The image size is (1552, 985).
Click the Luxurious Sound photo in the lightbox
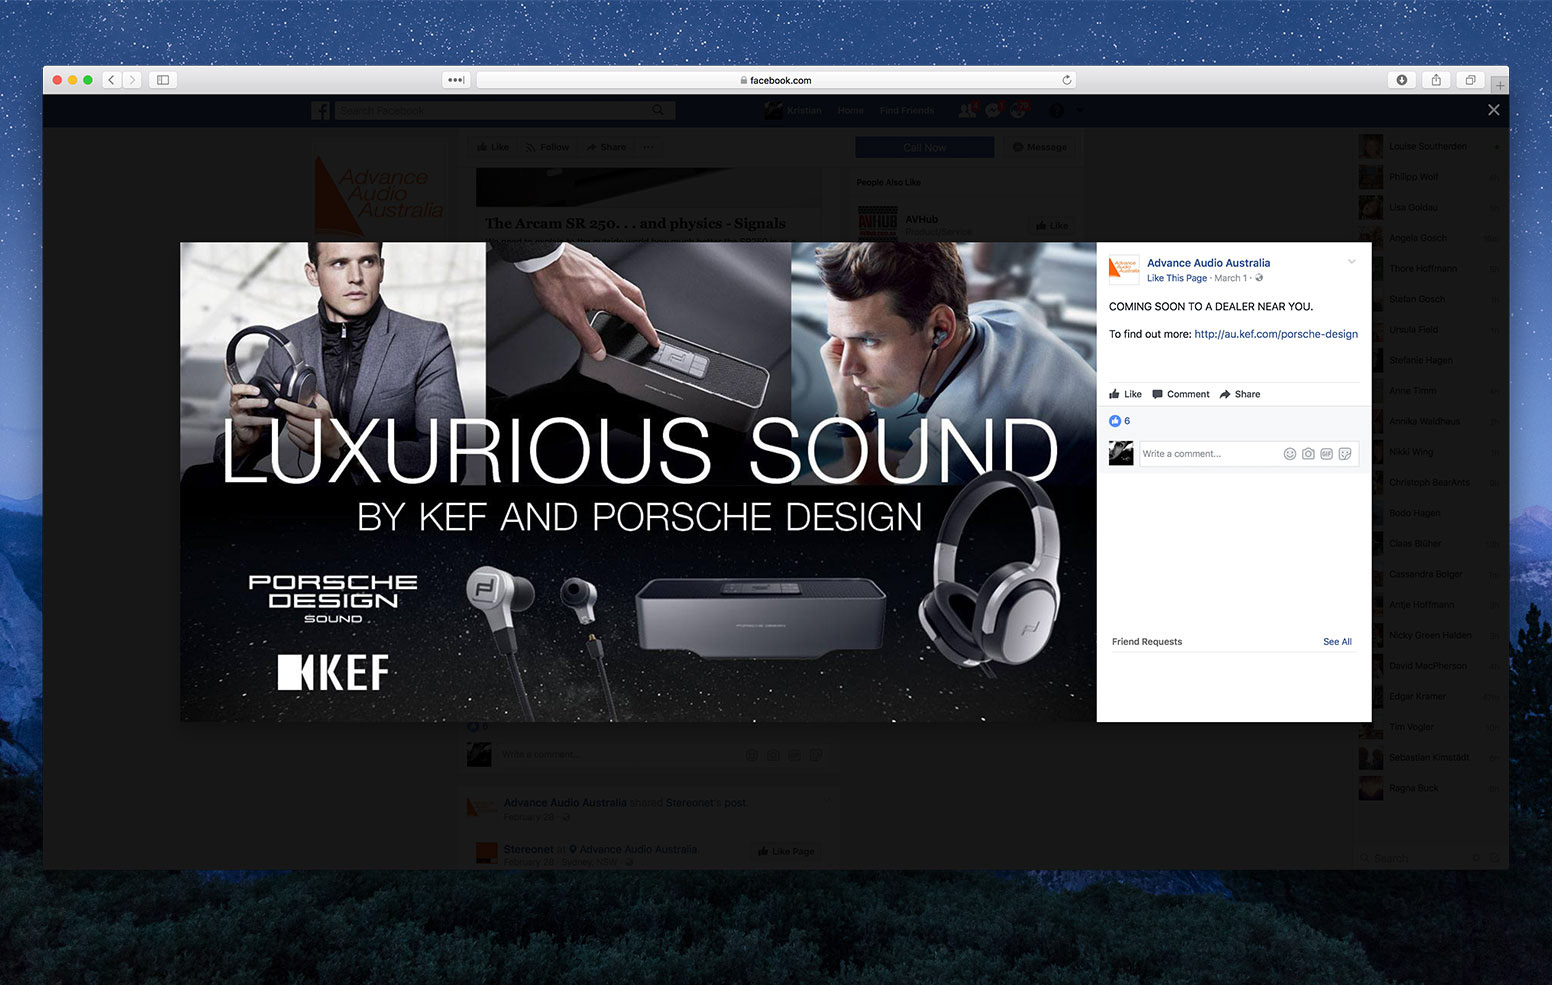coord(638,482)
